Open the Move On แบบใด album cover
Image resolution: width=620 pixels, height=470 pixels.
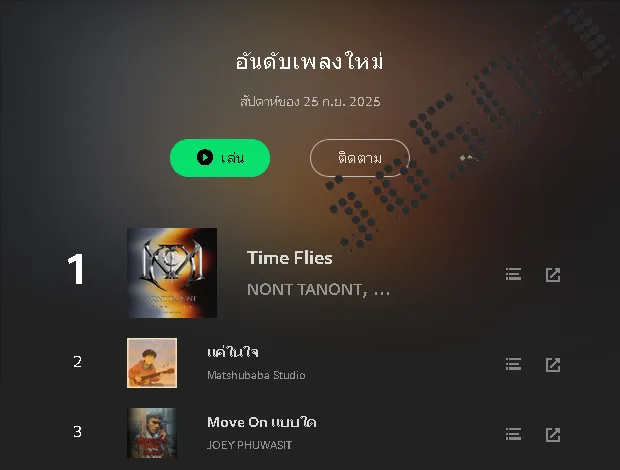tap(152, 433)
